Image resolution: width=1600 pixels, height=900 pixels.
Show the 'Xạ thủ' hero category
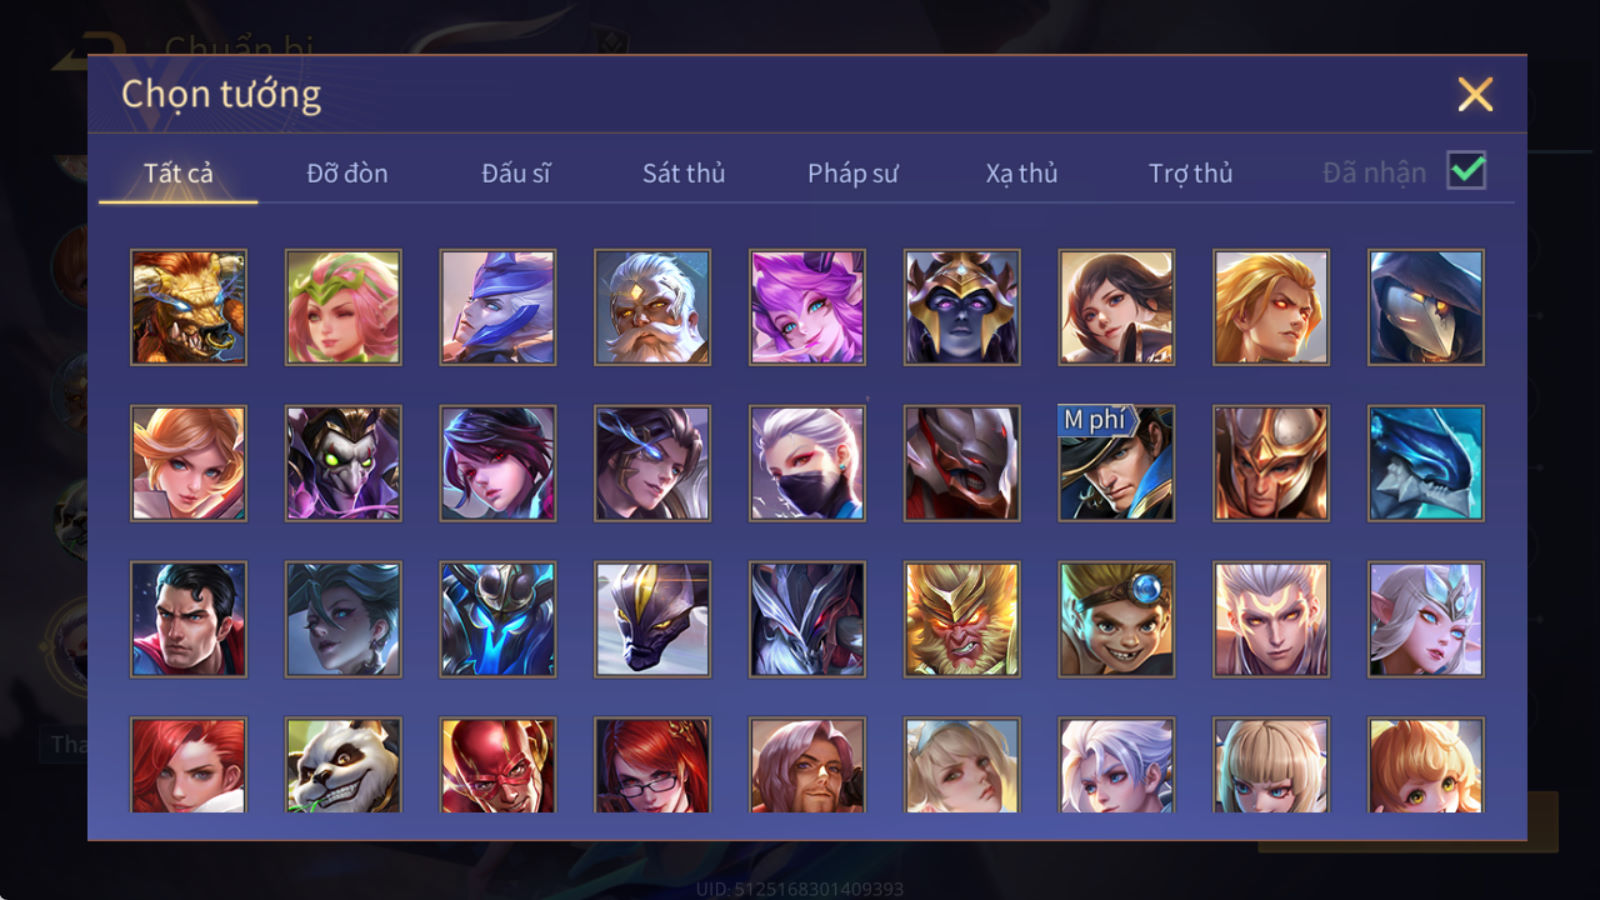coord(1021,173)
